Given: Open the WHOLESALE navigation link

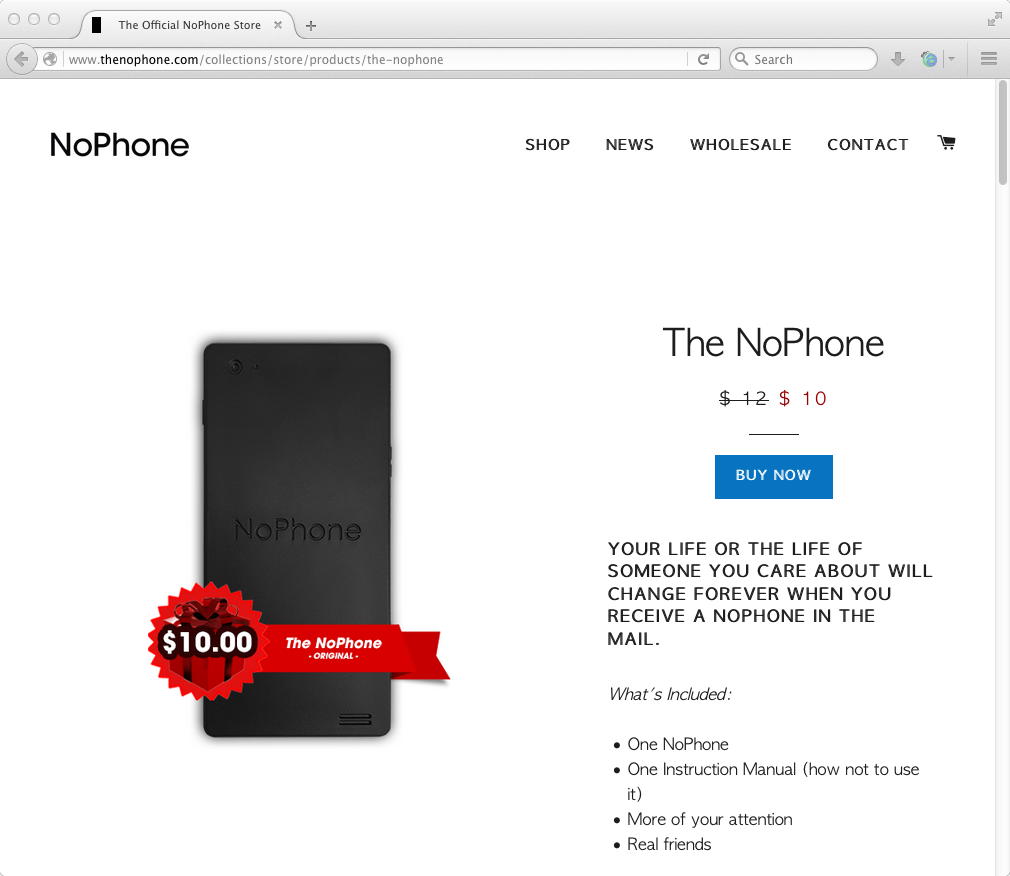Looking at the screenshot, I should coord(741,144).
